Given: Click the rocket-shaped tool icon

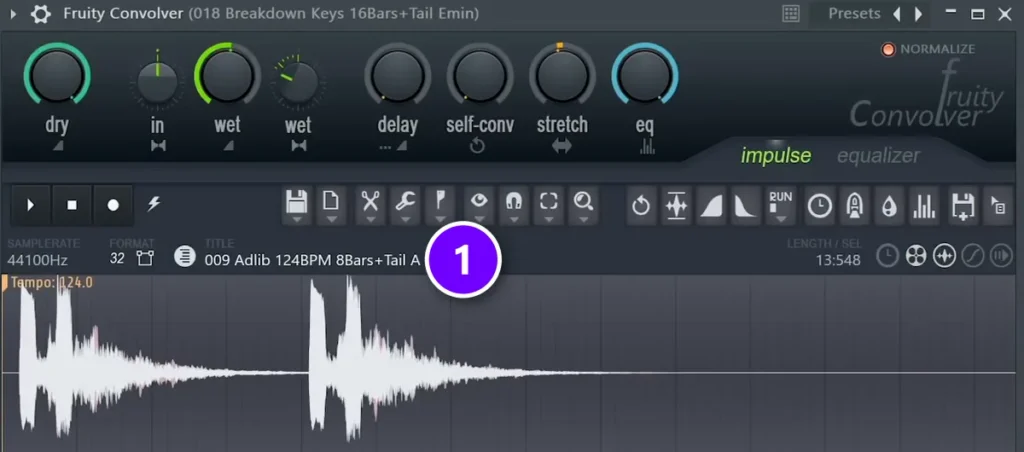Looking at the screenshot, I should pyautogui.click(x=854, y=206).
